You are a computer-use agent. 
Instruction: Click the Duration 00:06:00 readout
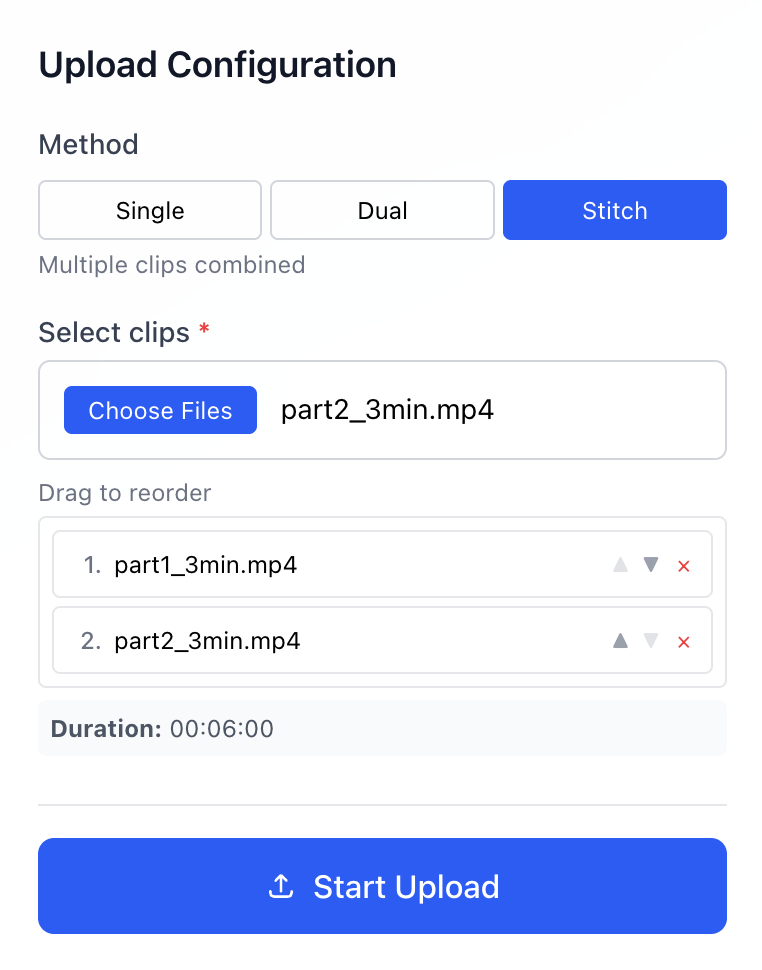tap(160, 728)
